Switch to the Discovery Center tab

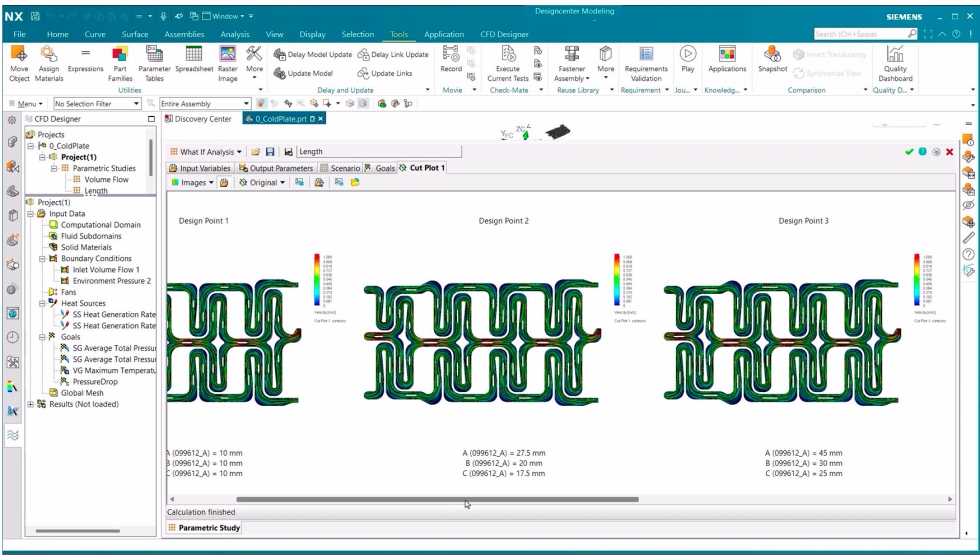pyautogui.click(x=198, y=119)
